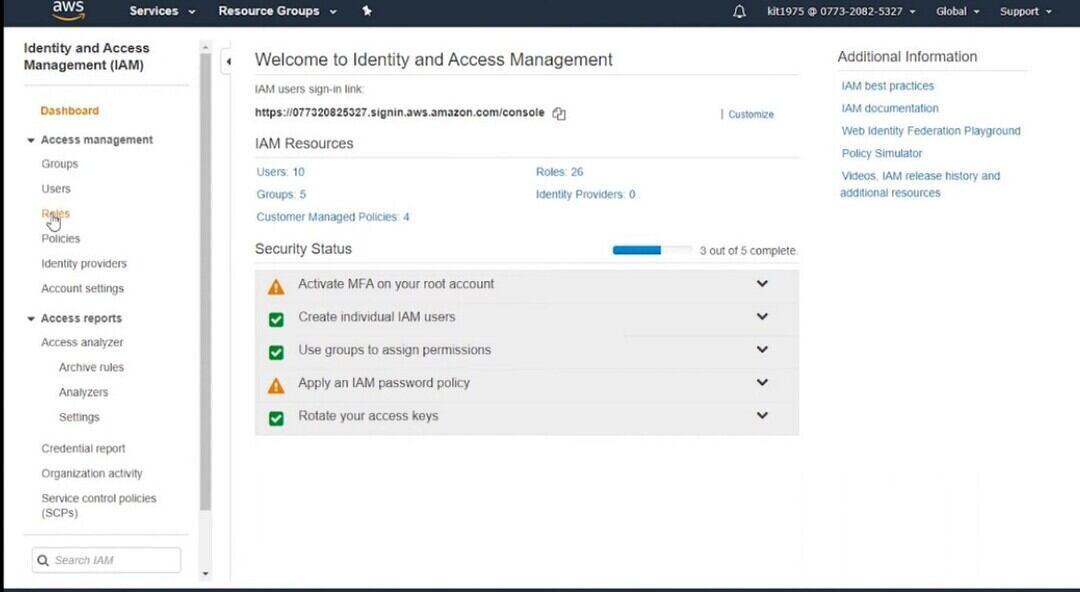This screenshot has height=592, width=1080.
Task: Open the notifications bell
Action: [739, 12]
